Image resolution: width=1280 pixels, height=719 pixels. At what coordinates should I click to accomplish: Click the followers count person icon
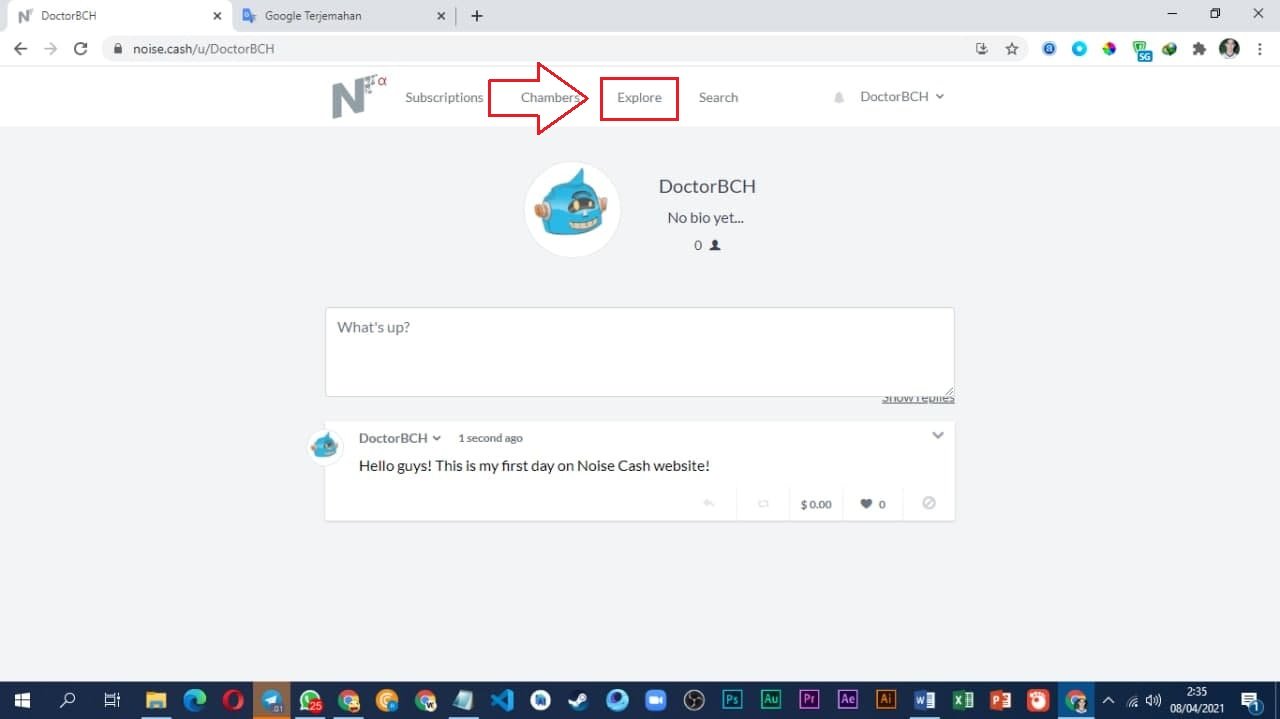click(715, 245)
